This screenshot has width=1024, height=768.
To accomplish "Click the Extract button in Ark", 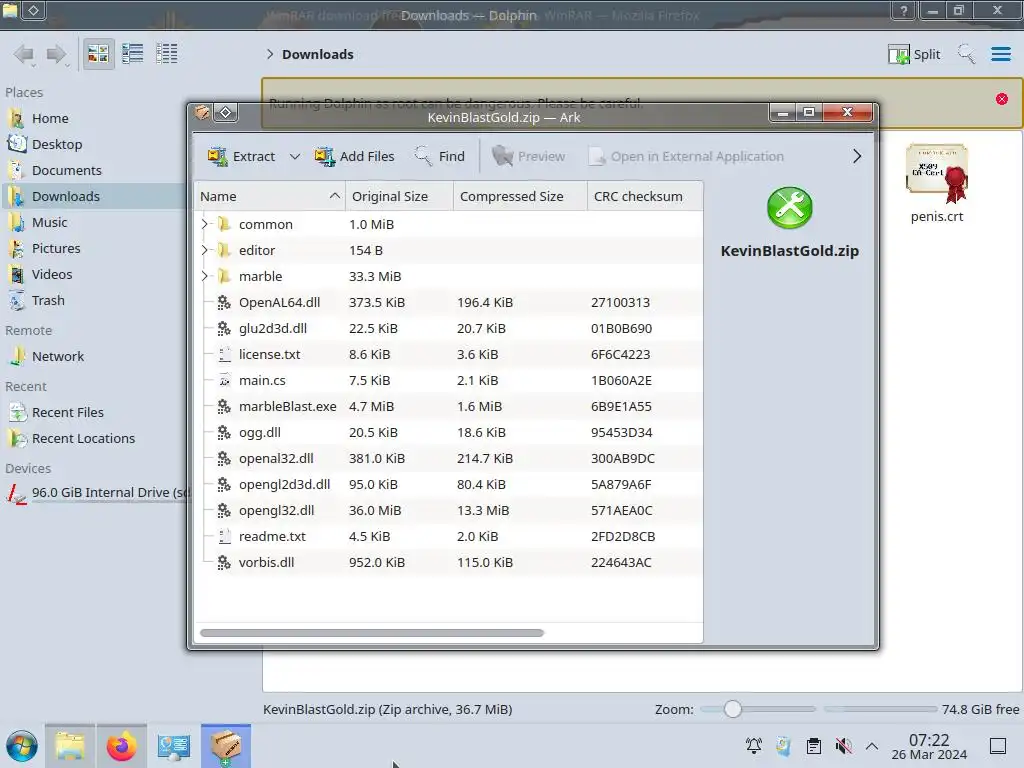I will pos(241,157).
